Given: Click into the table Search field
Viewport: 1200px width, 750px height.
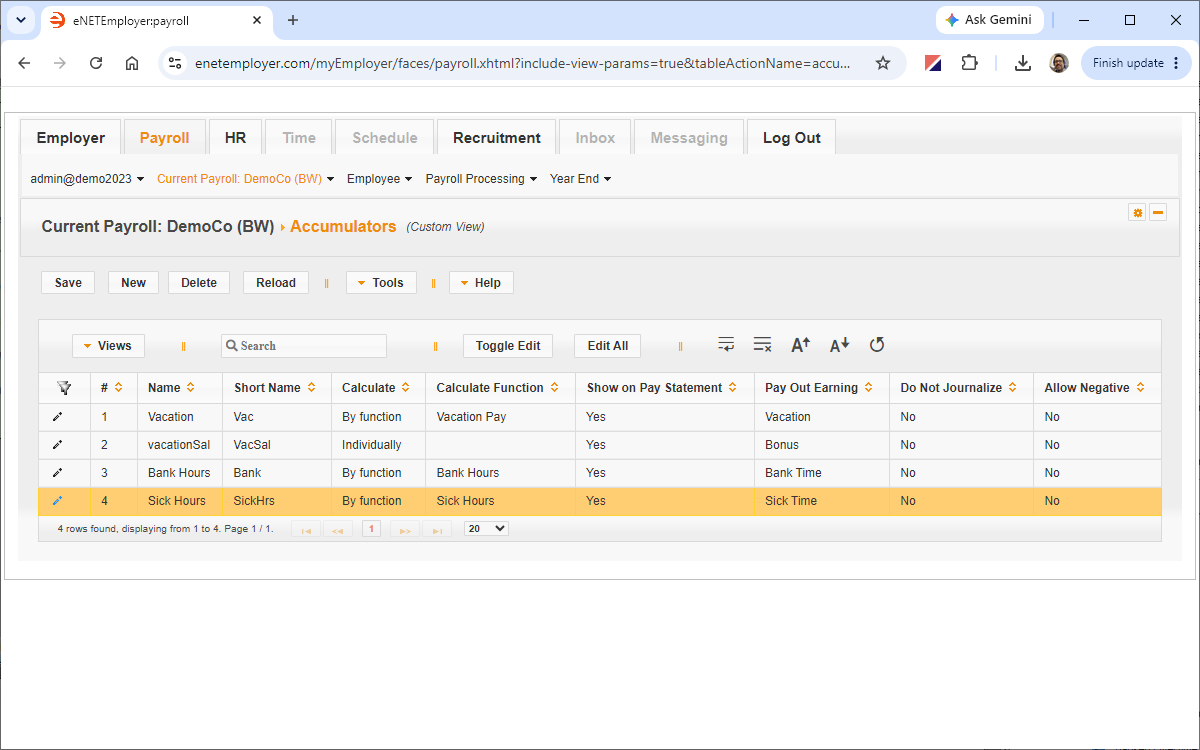Looking at the screenshot, I should point(304,346).
